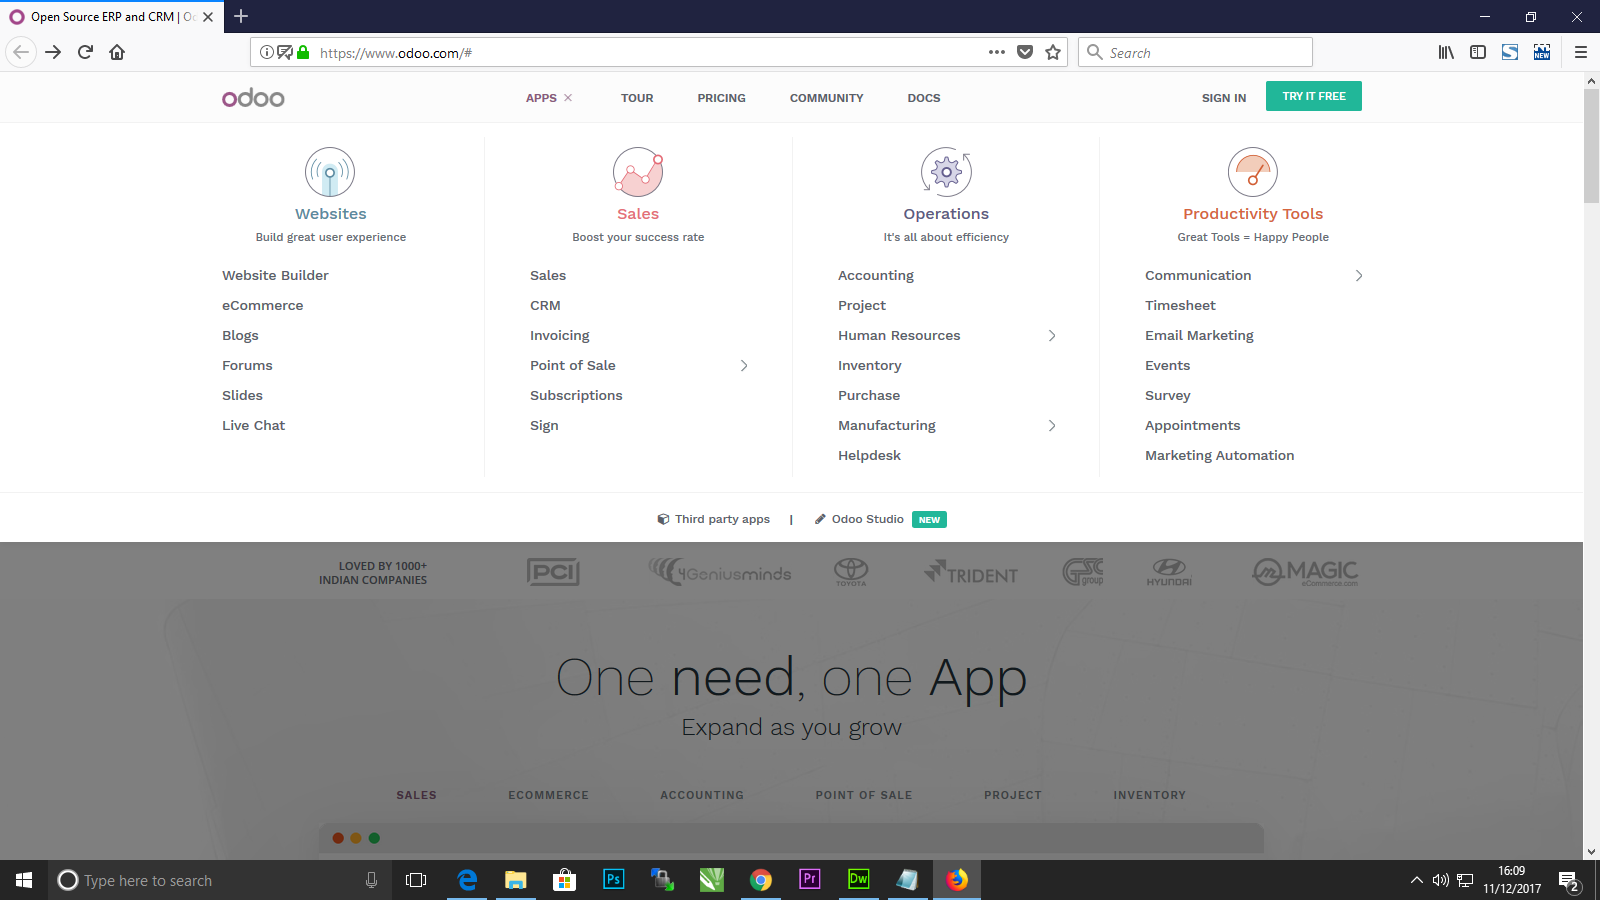Click the Odoo logo
This screenshot has height=900, width=1600.
pos(253,97)
